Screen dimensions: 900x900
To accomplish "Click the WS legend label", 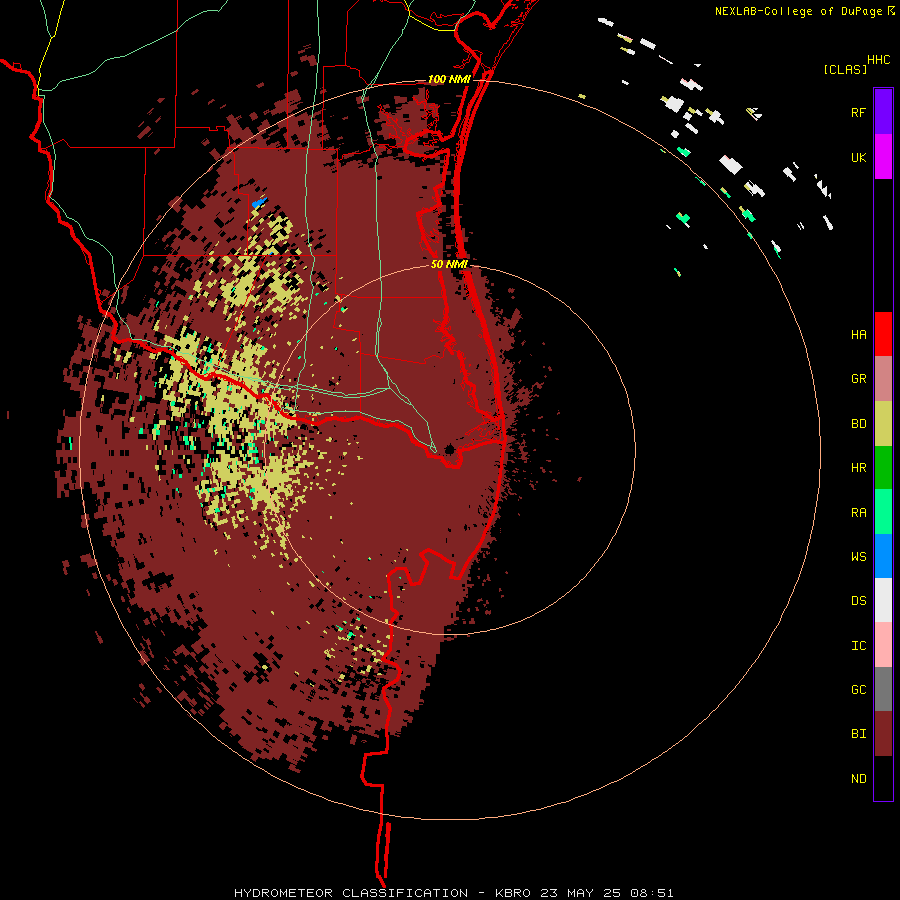I will tap(858, 557).
